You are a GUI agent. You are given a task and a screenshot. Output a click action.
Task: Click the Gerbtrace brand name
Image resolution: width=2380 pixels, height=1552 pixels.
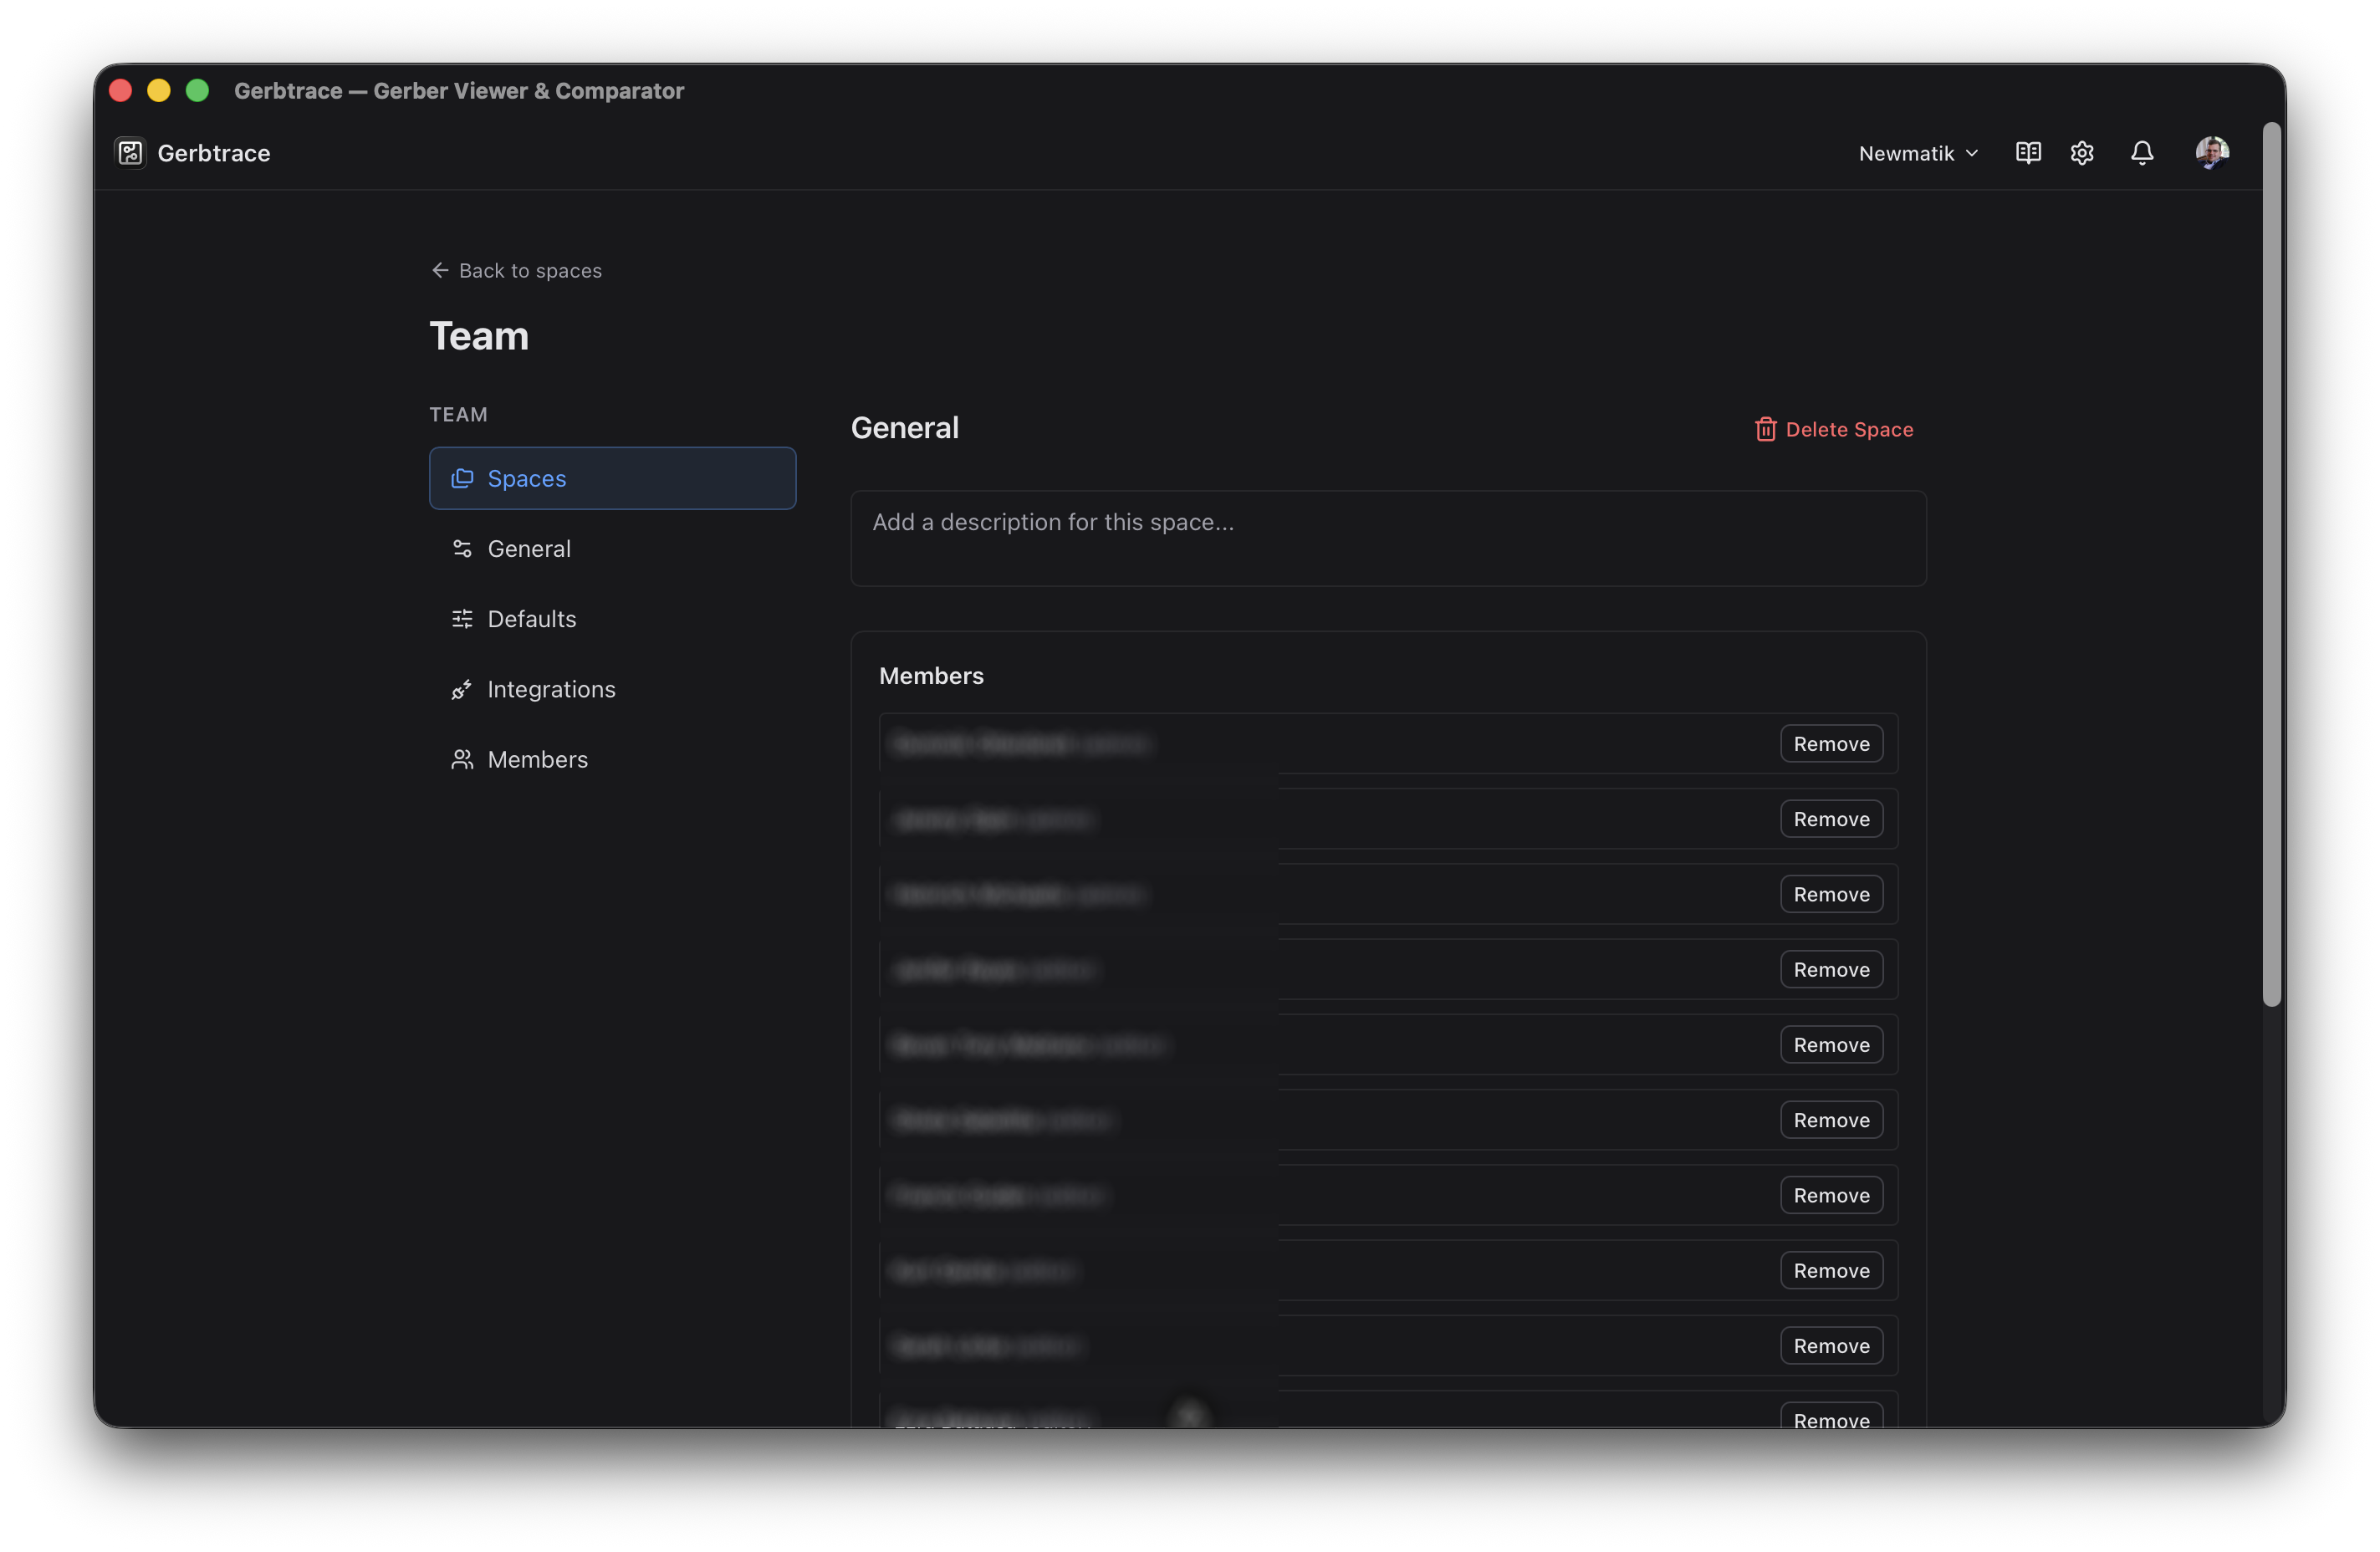[x=214, y=153]
